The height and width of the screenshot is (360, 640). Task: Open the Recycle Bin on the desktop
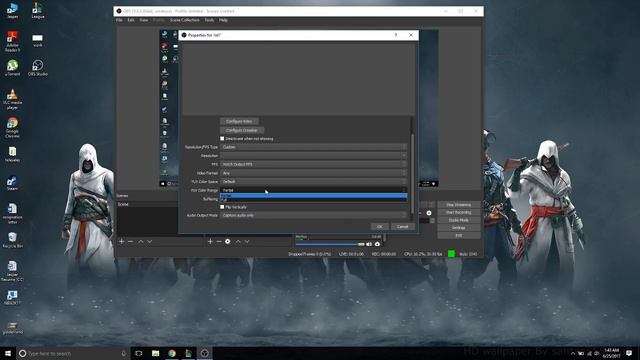coord(12,240)
